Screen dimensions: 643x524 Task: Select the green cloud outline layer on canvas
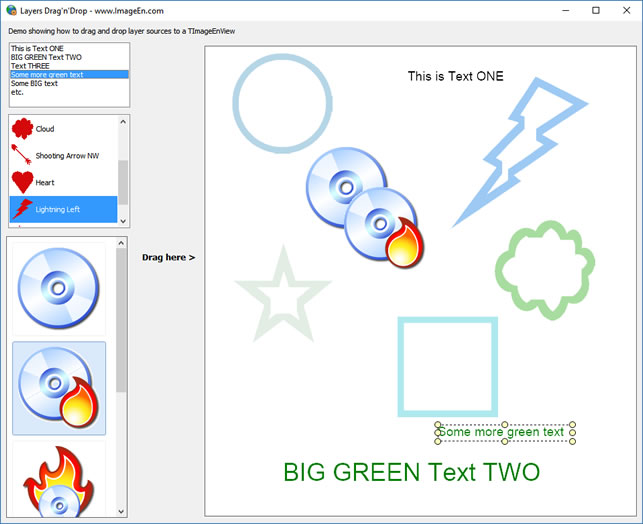pyautogui.click(x=545, y=271)
